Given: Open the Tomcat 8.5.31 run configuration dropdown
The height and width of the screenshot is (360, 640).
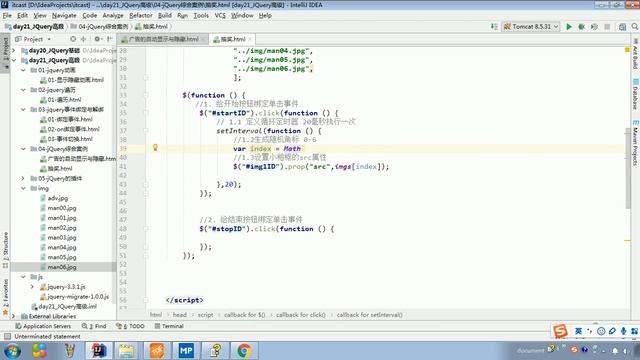Looking at the screenshot, I should 531,27.
